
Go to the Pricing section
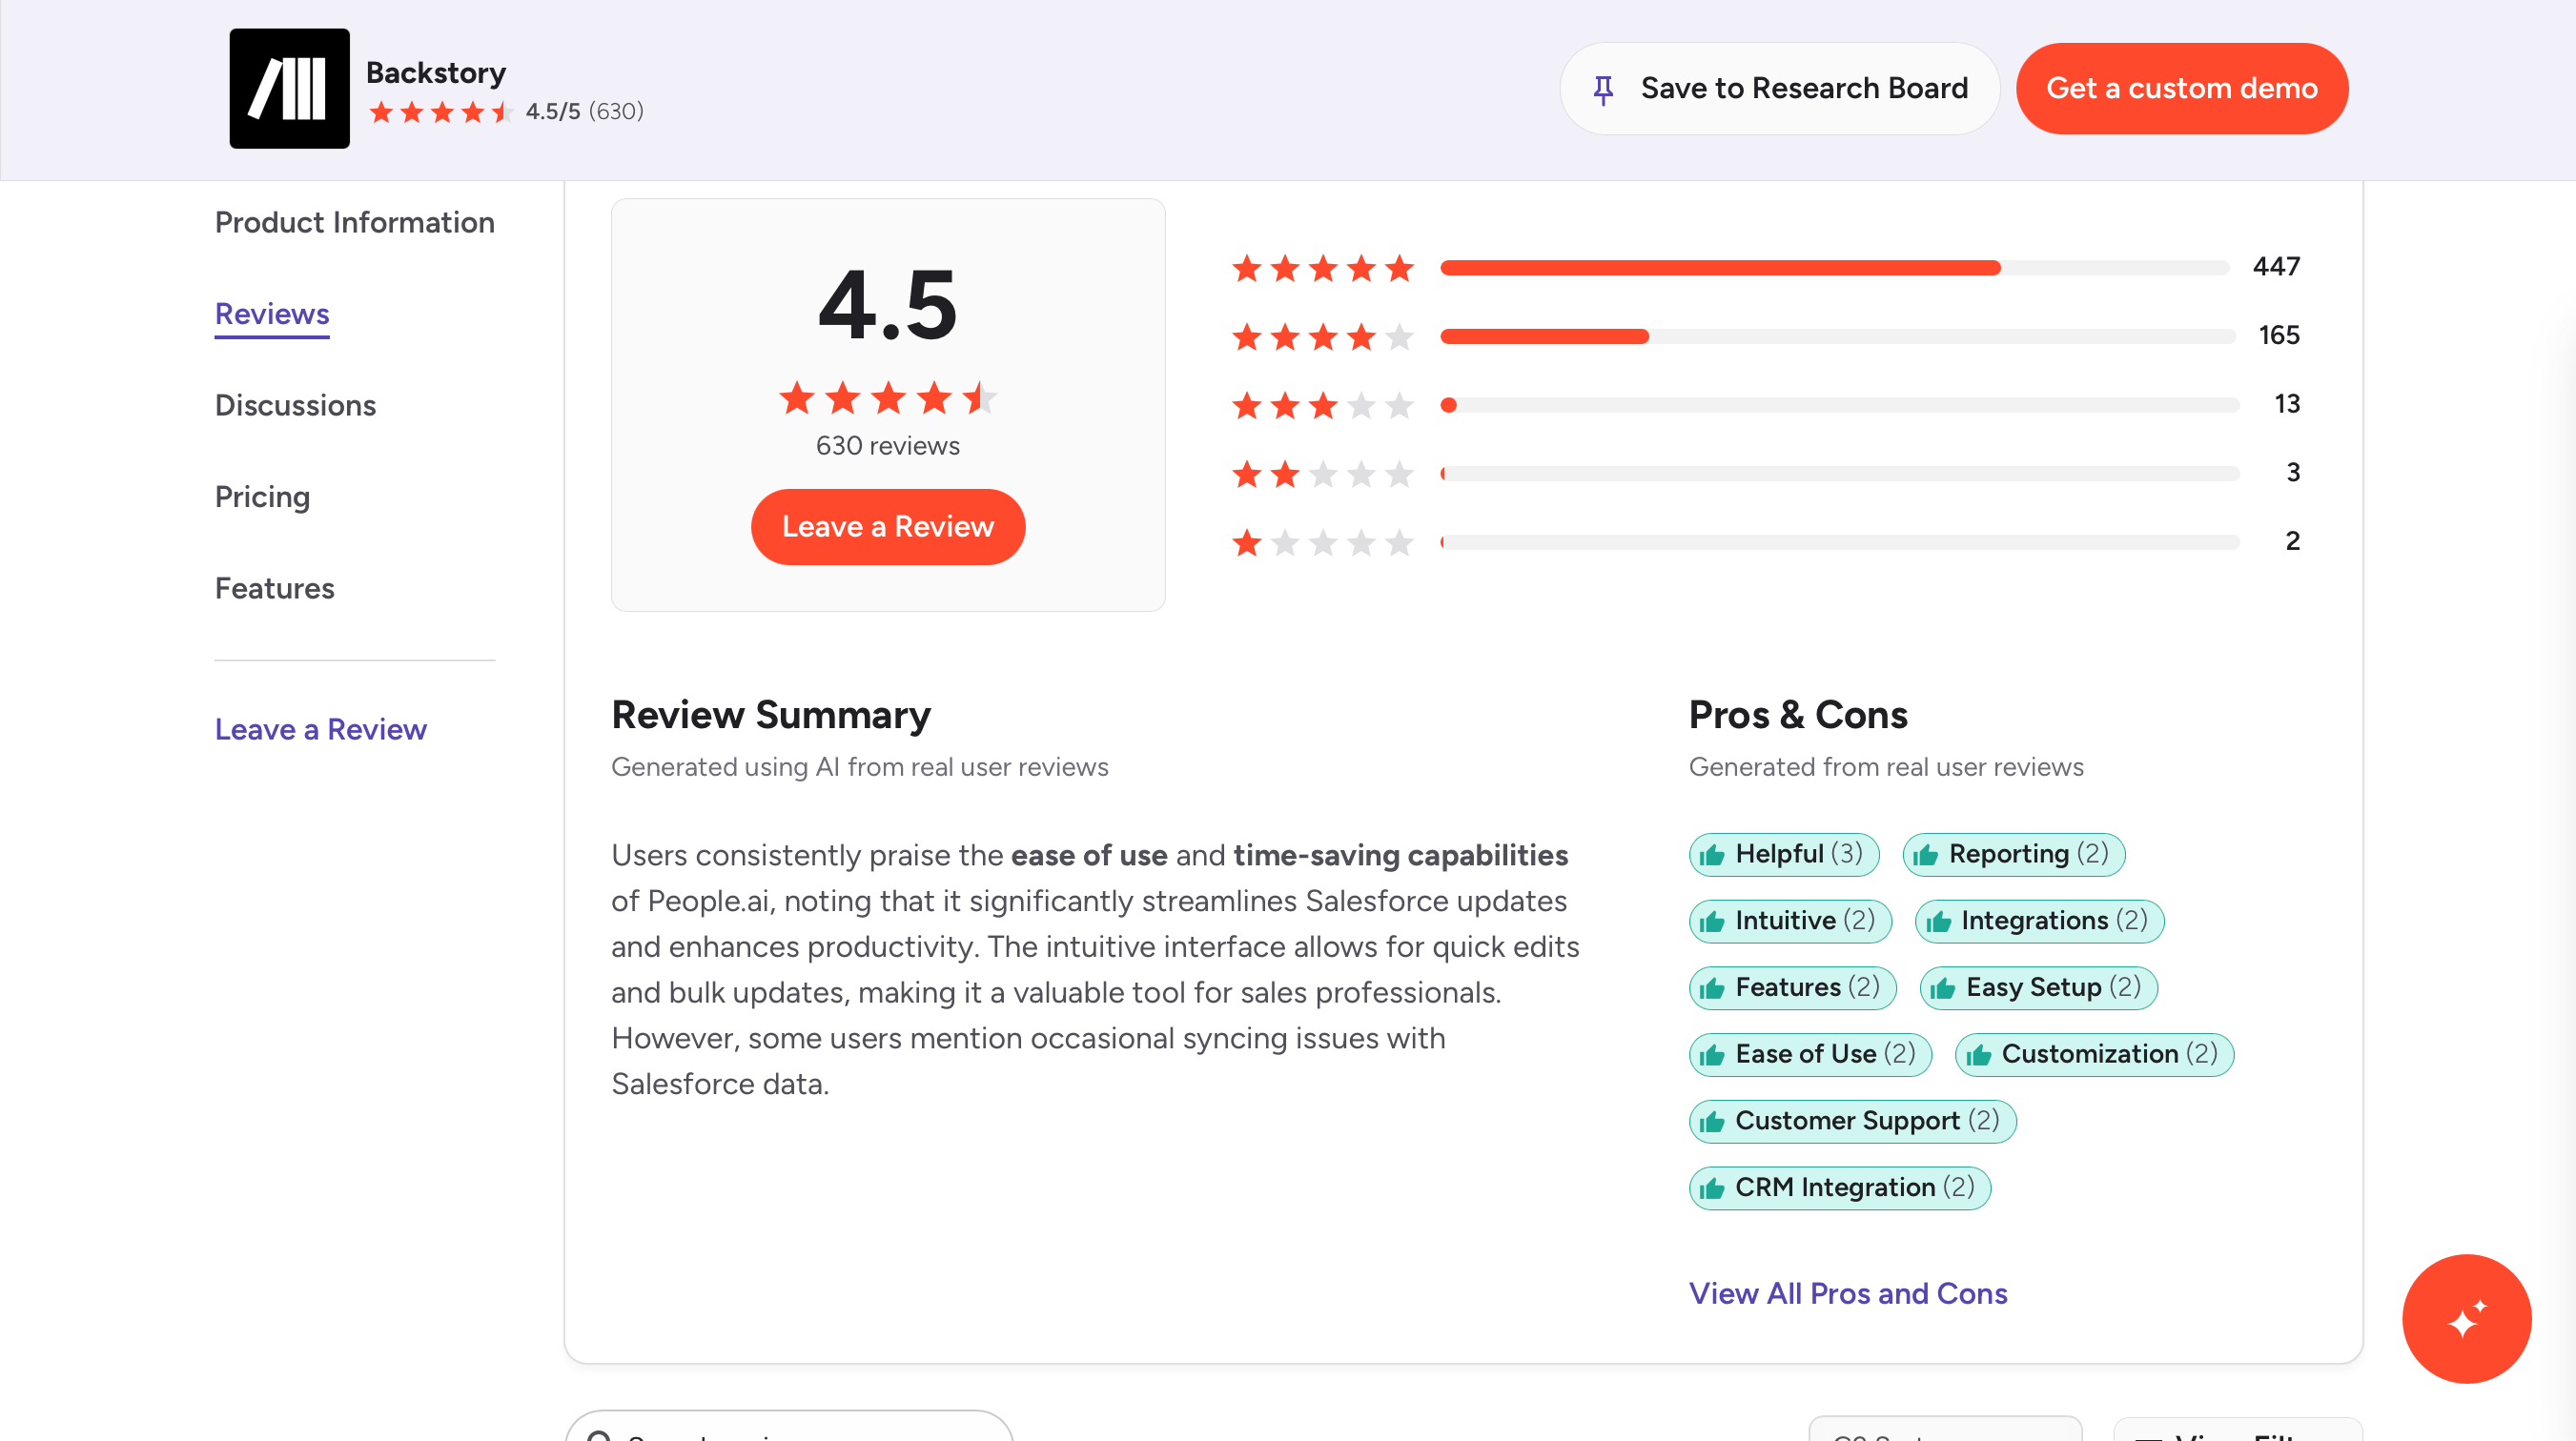coord(262,497)
